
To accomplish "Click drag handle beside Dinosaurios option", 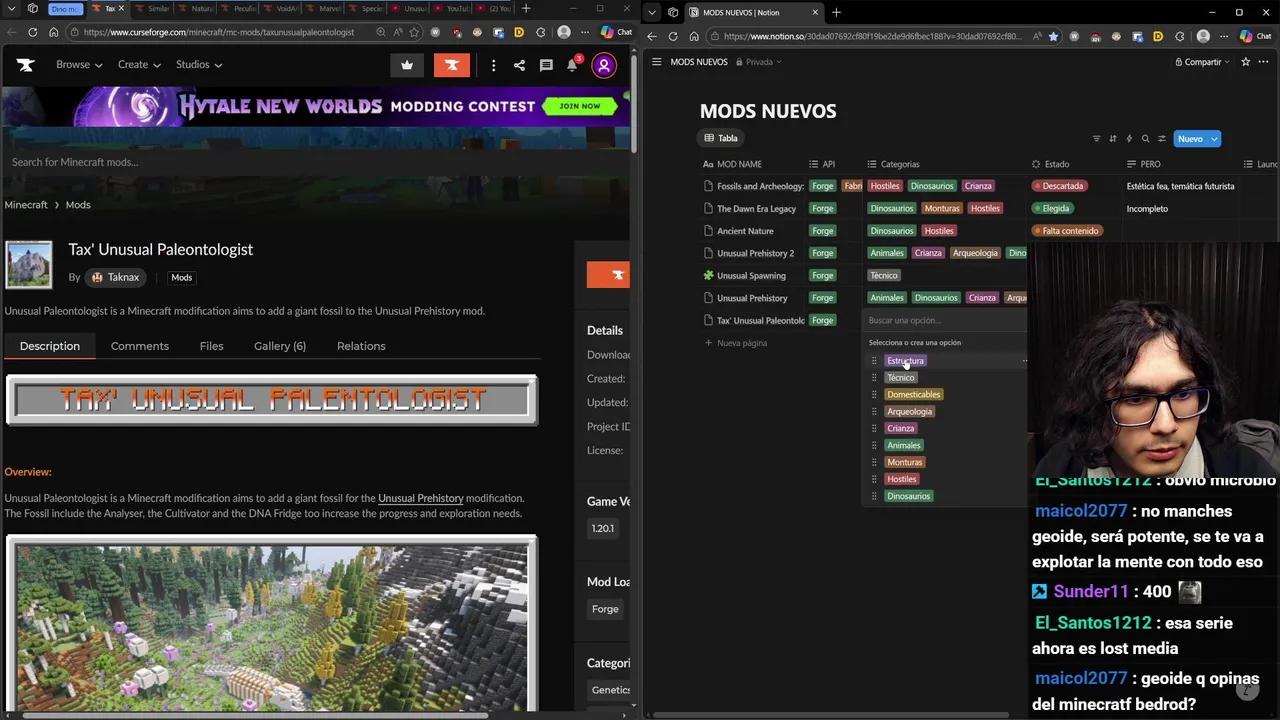I will [874, 496].
